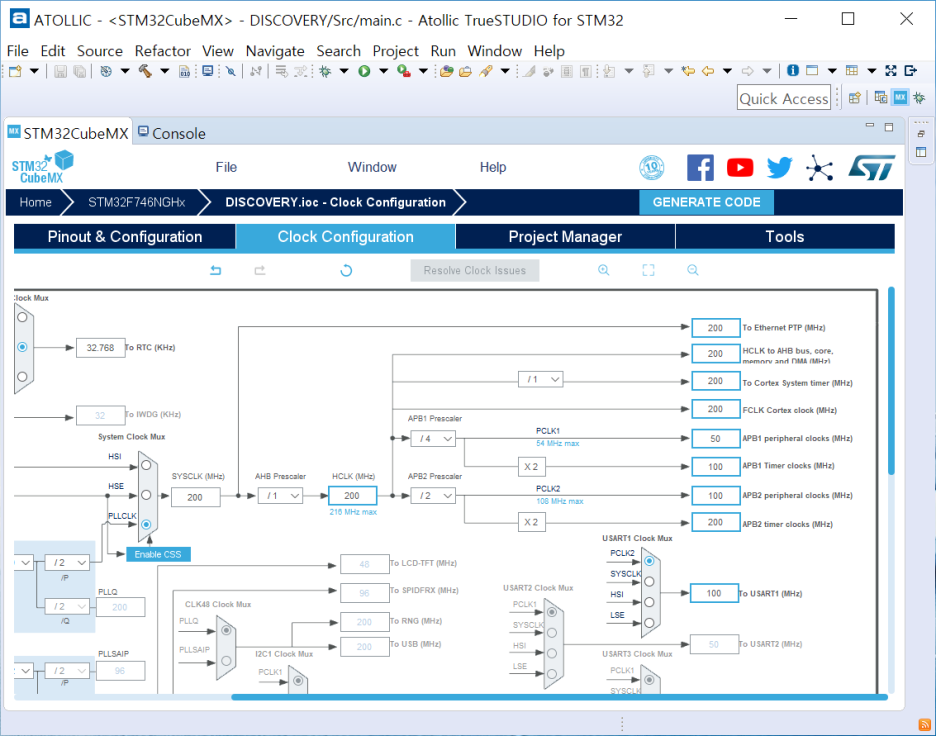Switch to the Debug perspective bug icon
The width and height of the screenshot is (936, 736).
(x=919, y=97)
